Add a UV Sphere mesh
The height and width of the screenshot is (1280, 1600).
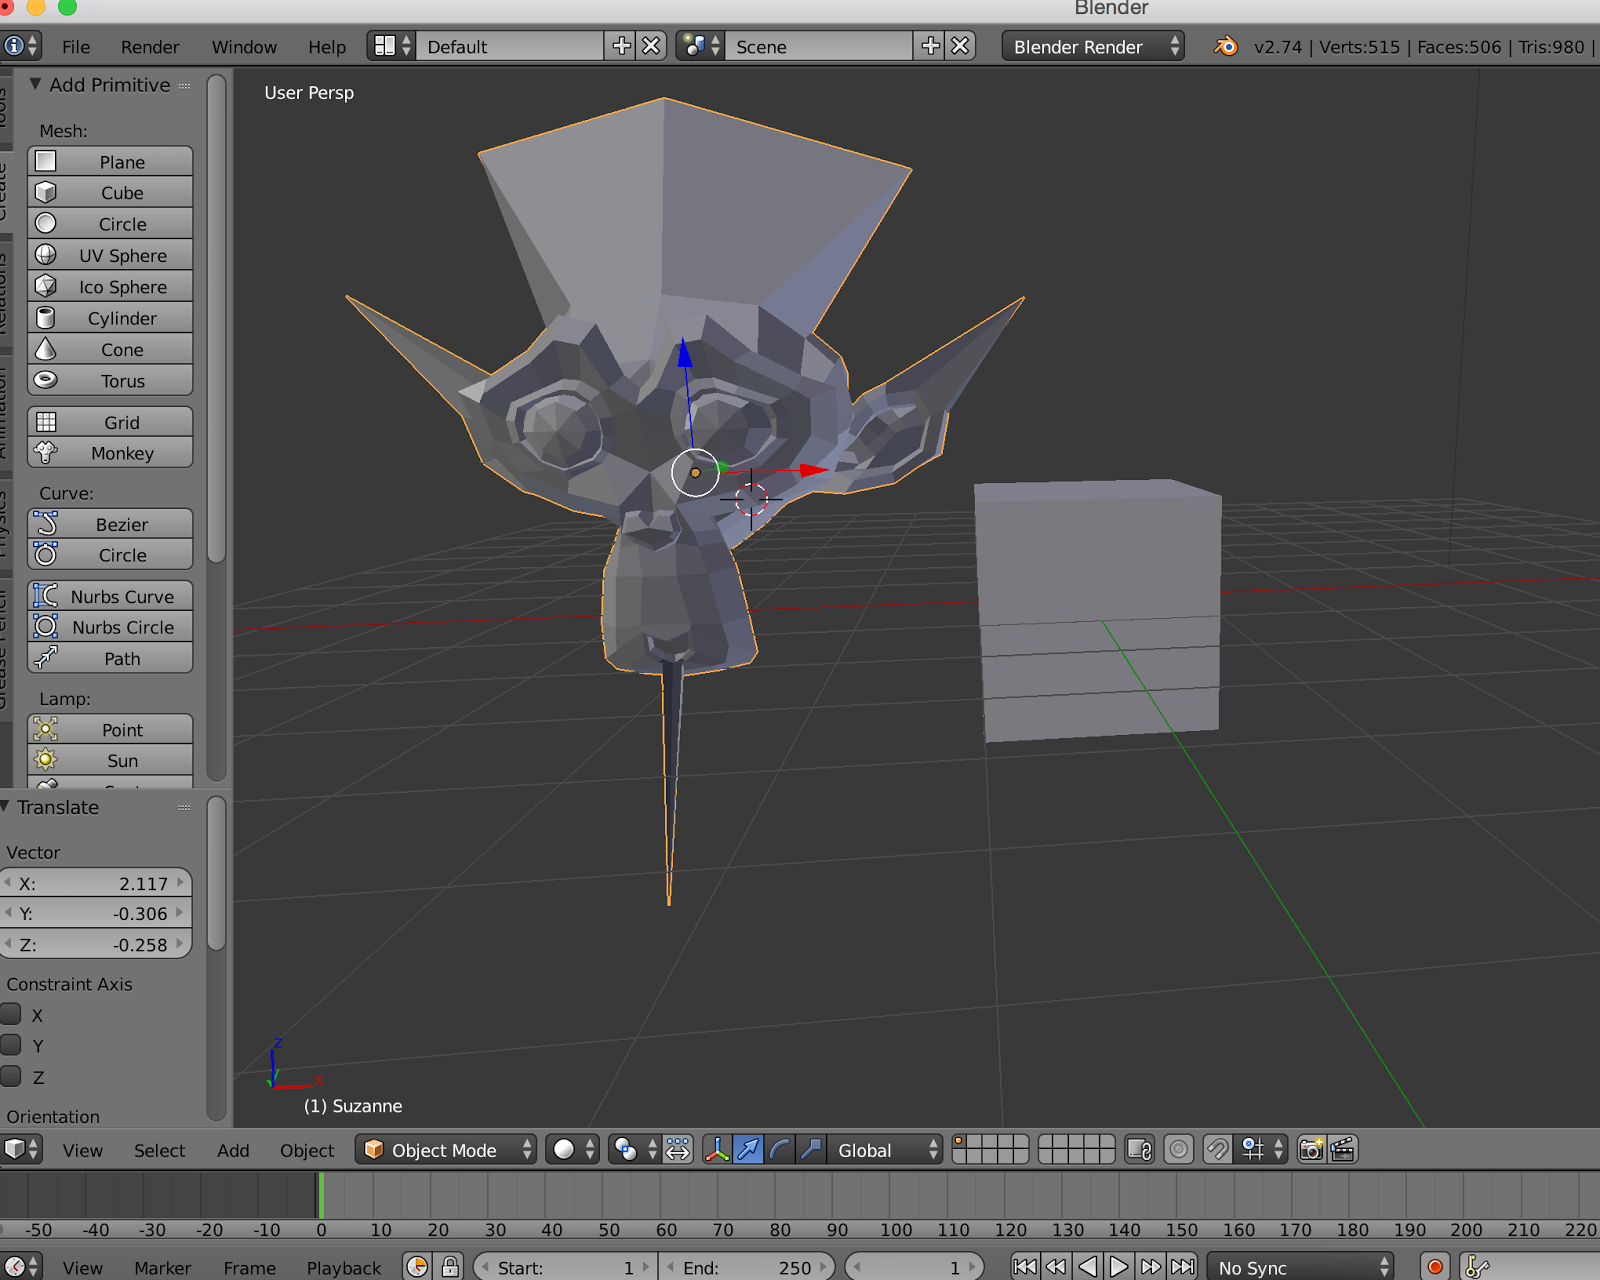(x=110, y=256)
